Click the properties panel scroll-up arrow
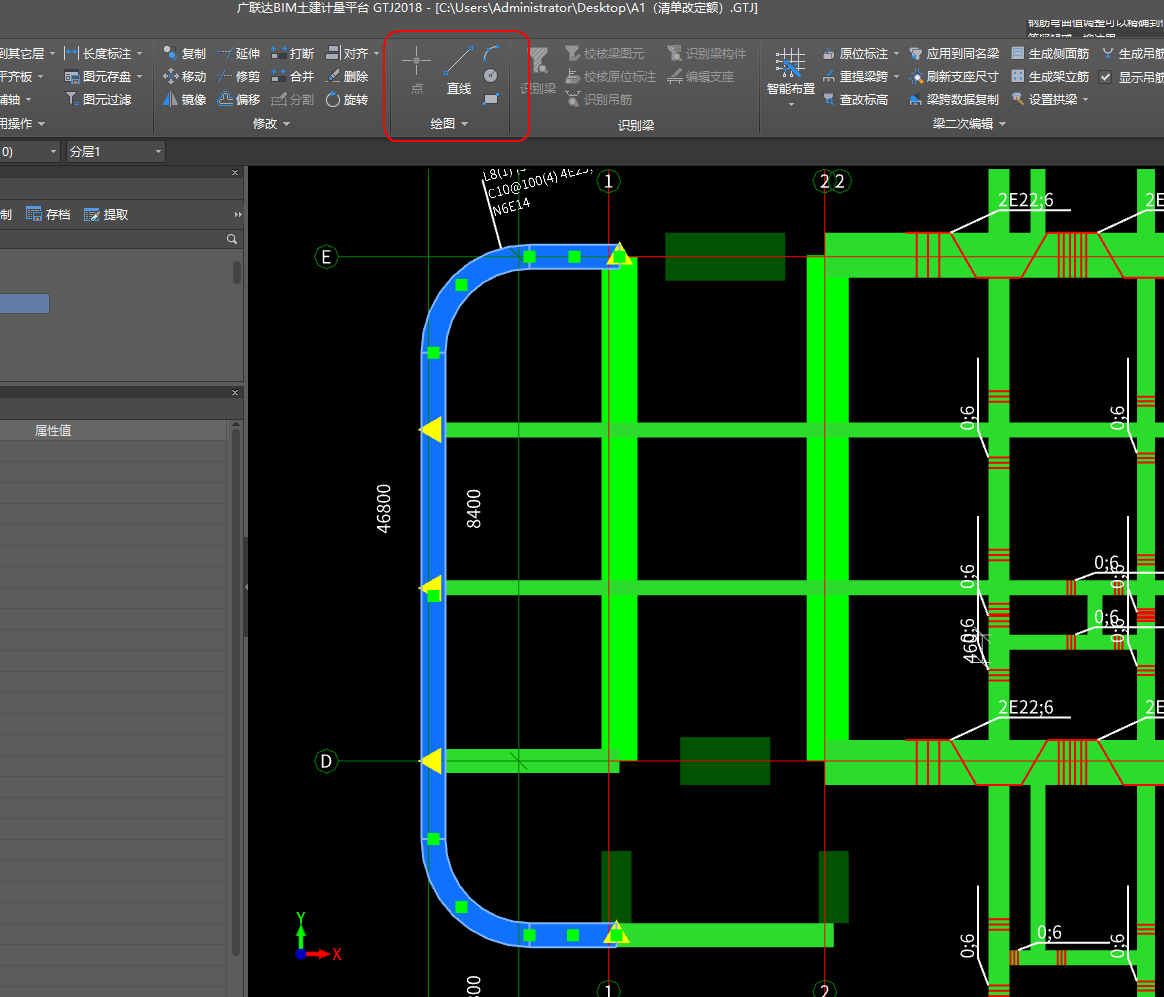 coord(236,425)
